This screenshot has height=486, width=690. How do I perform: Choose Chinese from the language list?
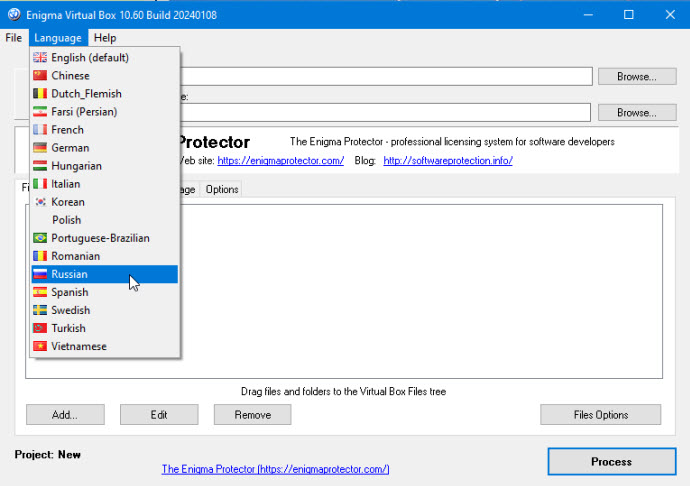pyautogui.click(x=105, y=76)
